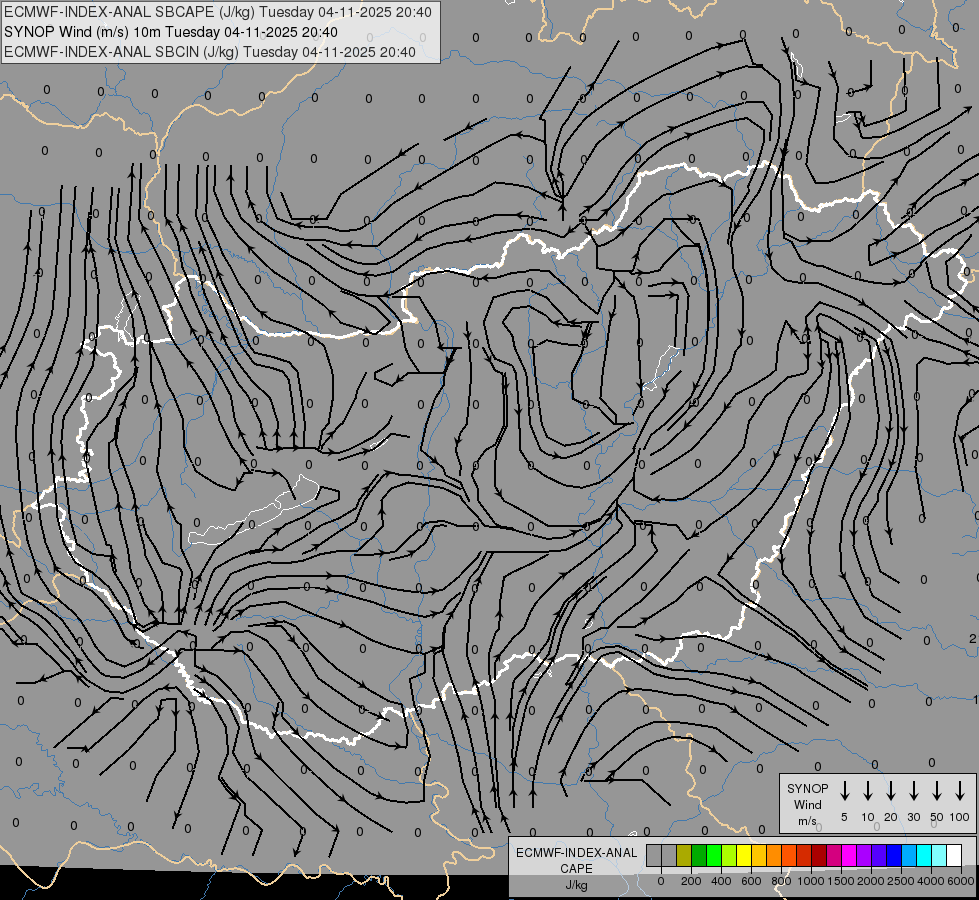Click the 'ECMWF-INDEX-ANAL SBCIN (J/kg)' title line
The width and height of the screenshot is (979, 900).
tap(210, 52)
